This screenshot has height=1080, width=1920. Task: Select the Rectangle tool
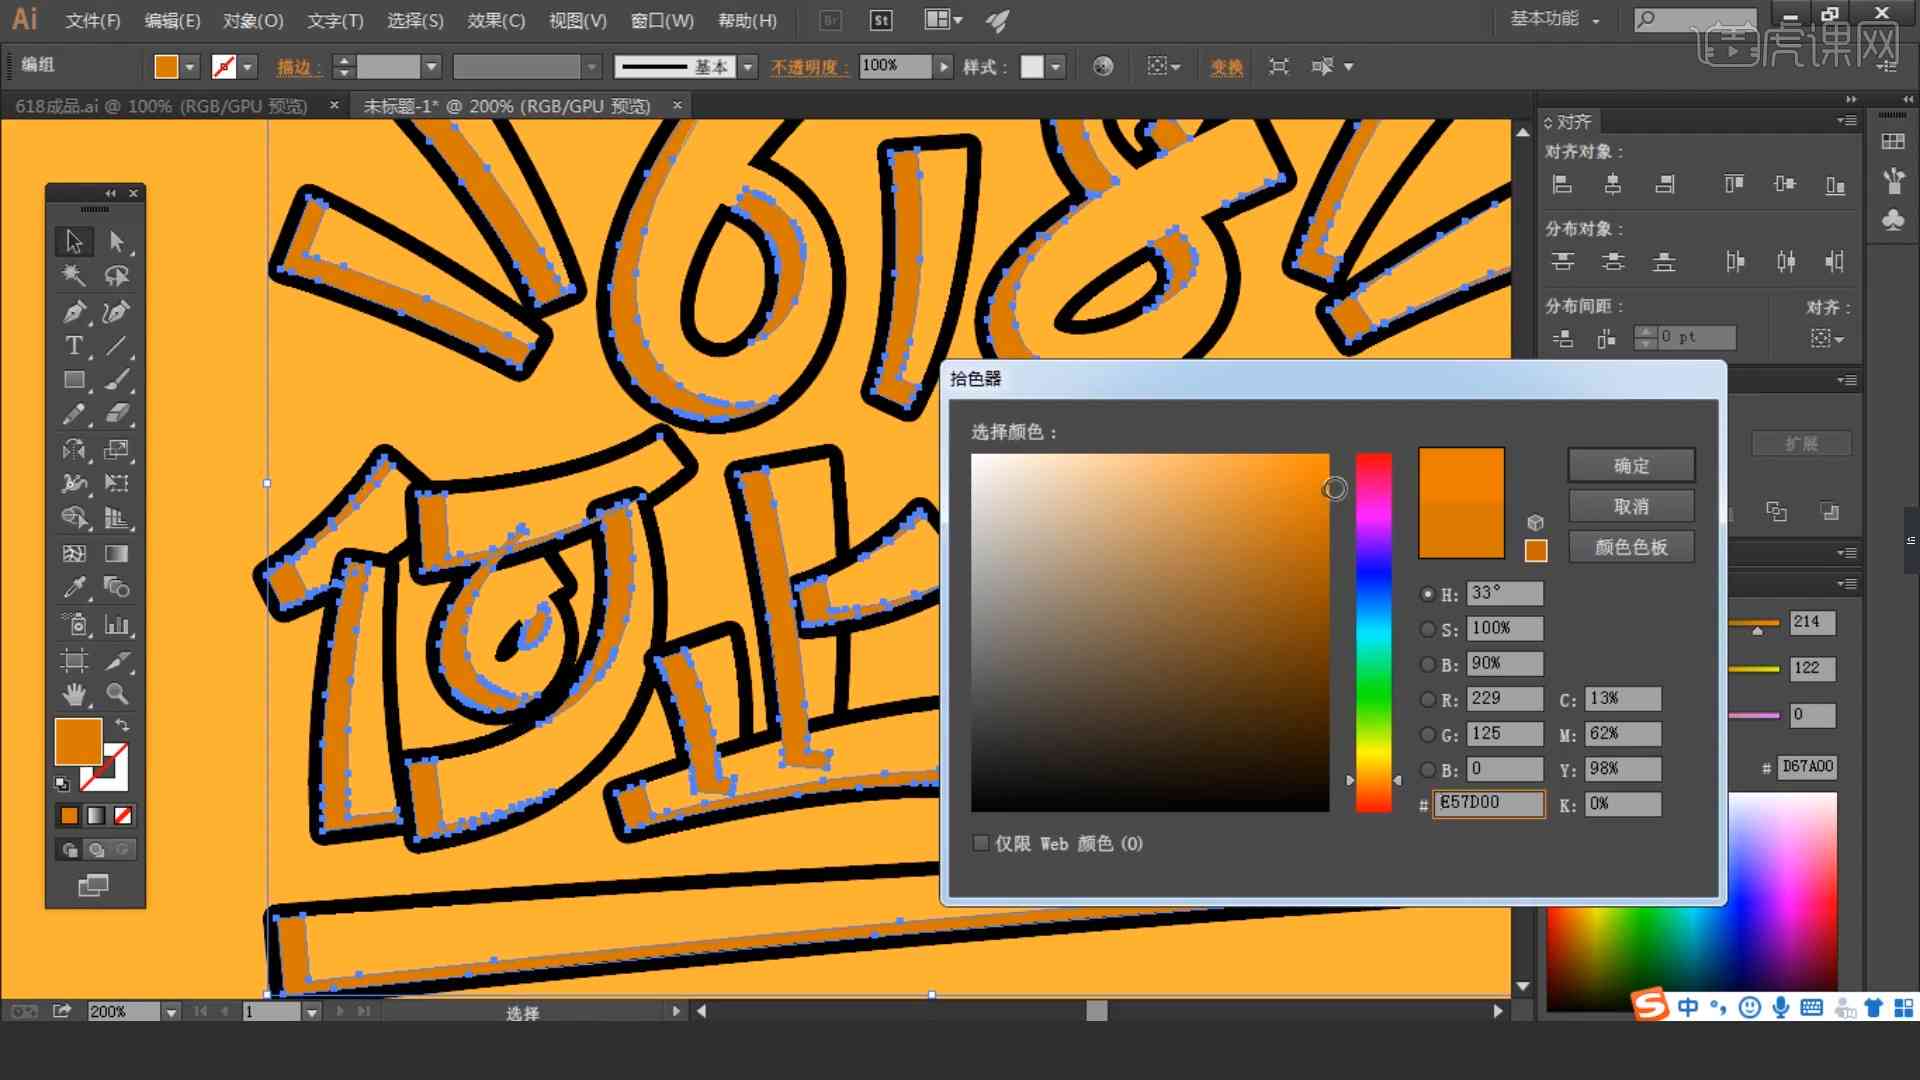click(74, 380)
